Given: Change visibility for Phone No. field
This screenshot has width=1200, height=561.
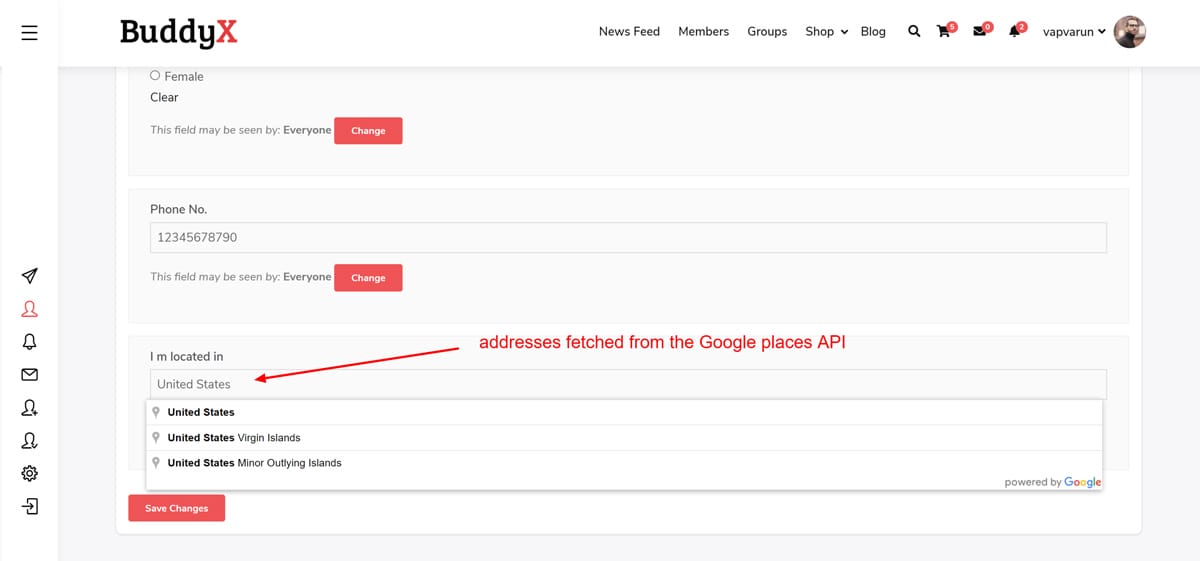Looking at the screenshot, I should tap(368, 277).
